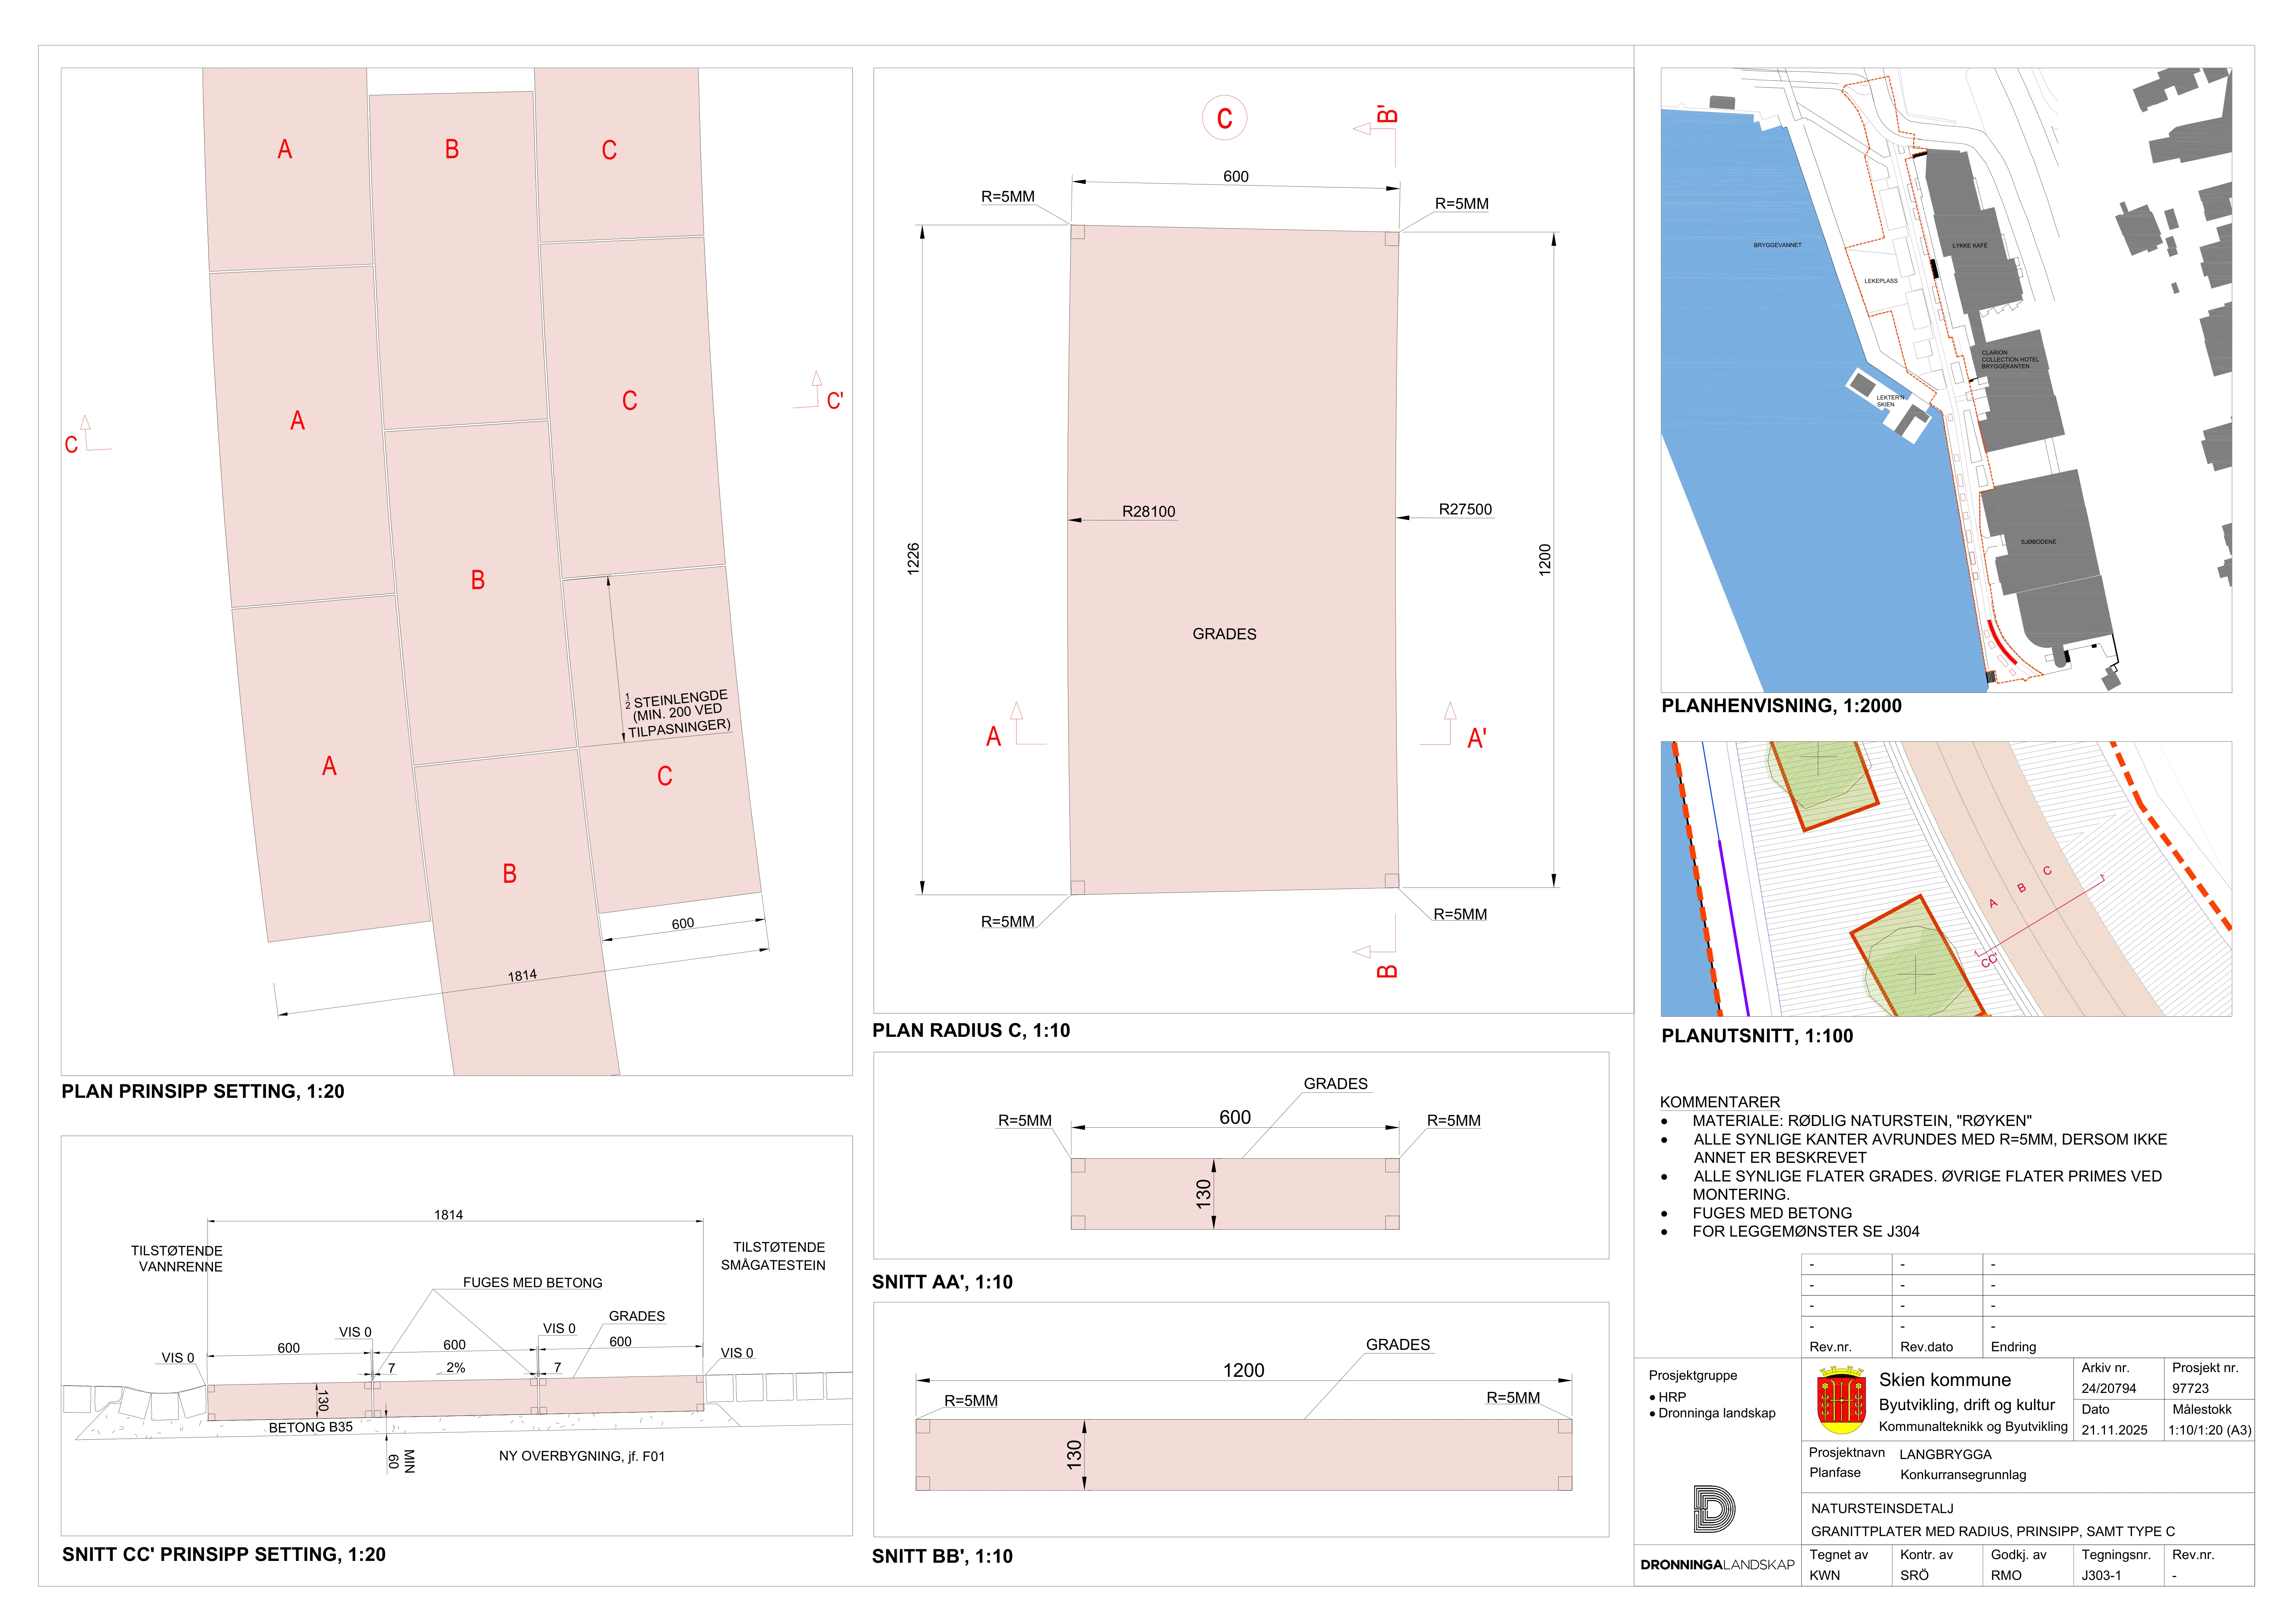Click the date "21.11.2025"
Viewport: 2296px width, 1623px height.
click(x=2114, y=1430)
